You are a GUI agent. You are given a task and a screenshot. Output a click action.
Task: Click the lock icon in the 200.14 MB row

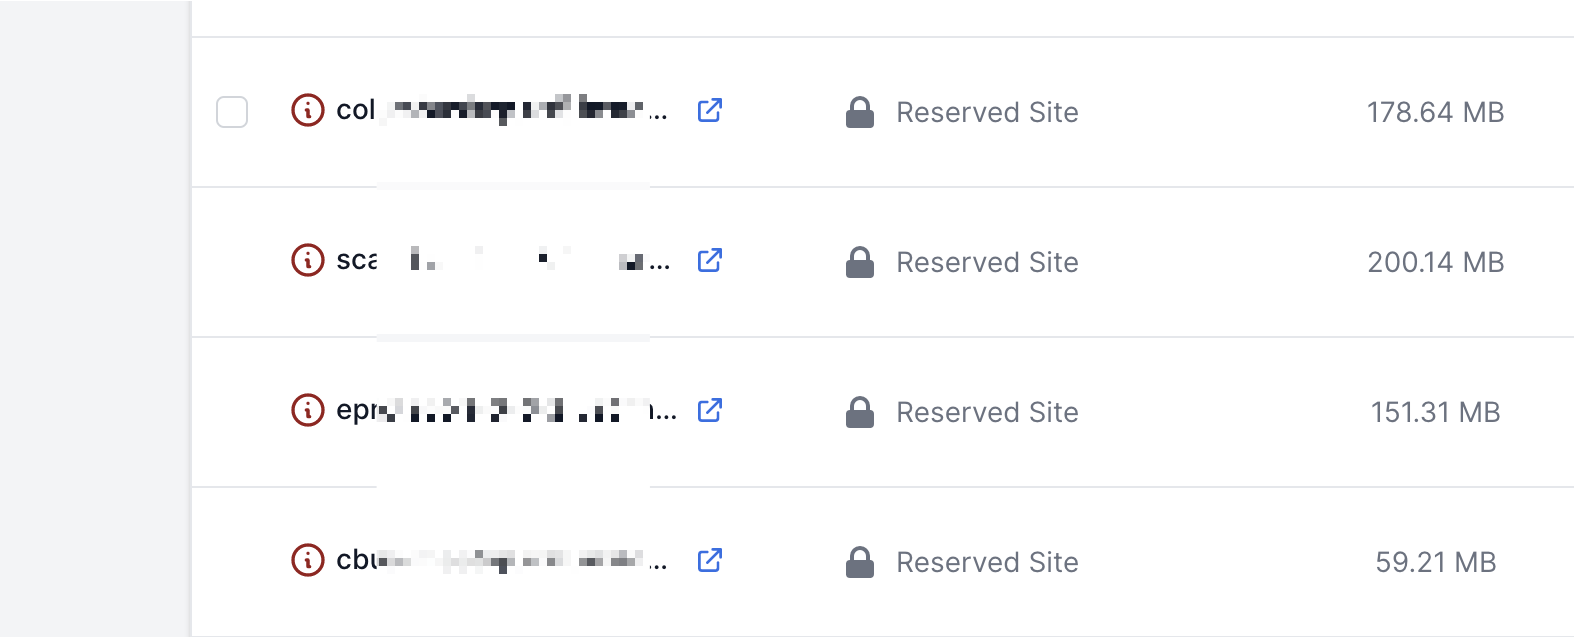coord(860,262)
